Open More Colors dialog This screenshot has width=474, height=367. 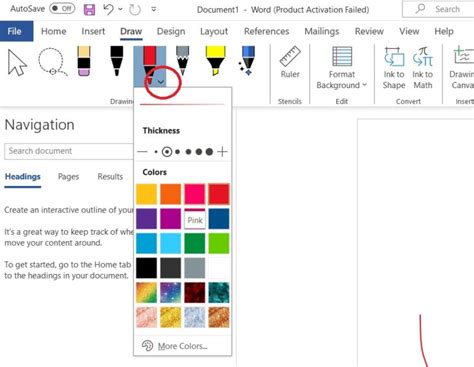click(182, 346)
